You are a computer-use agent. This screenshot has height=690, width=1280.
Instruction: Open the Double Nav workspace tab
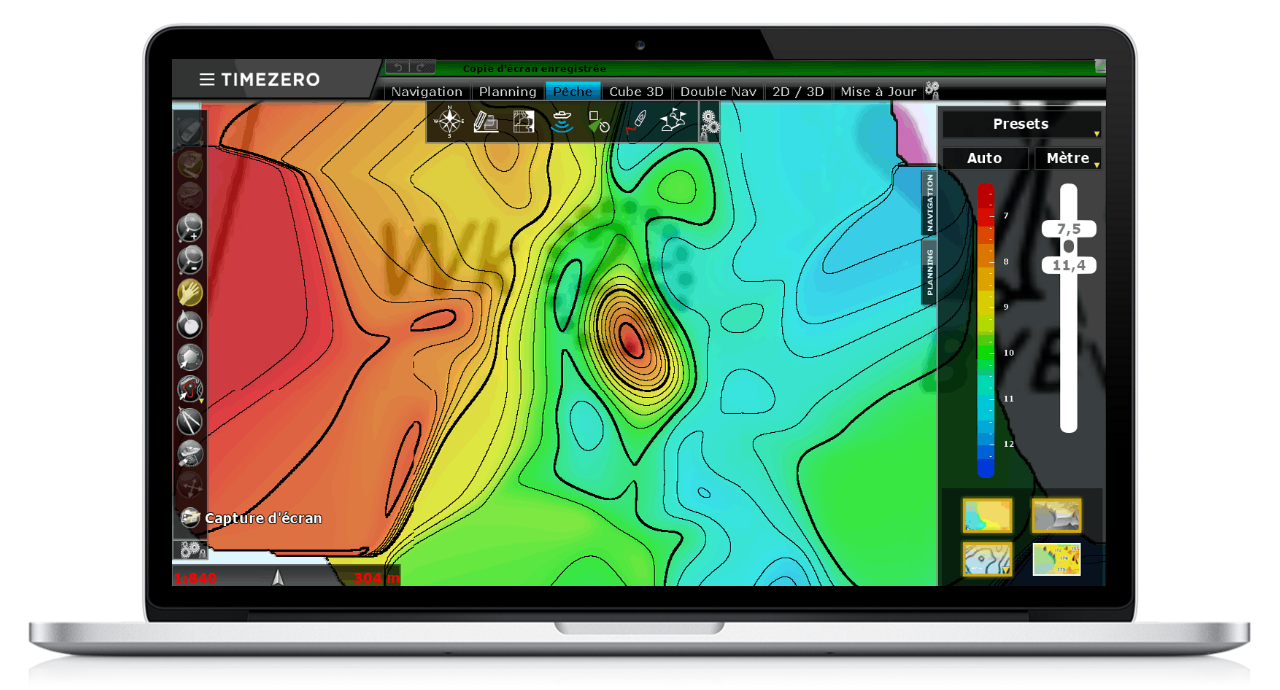pyautogui.click(x=718, y=92)
